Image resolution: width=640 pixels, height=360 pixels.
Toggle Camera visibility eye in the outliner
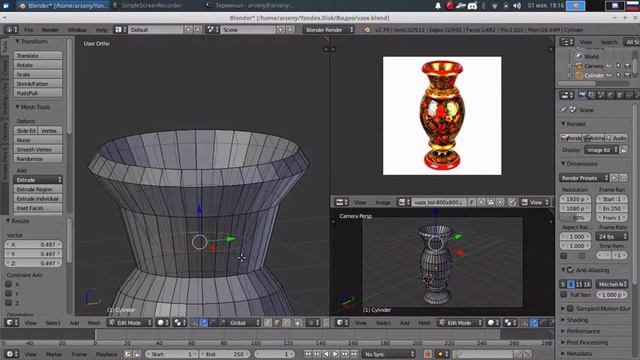click(x=609, y=66)
